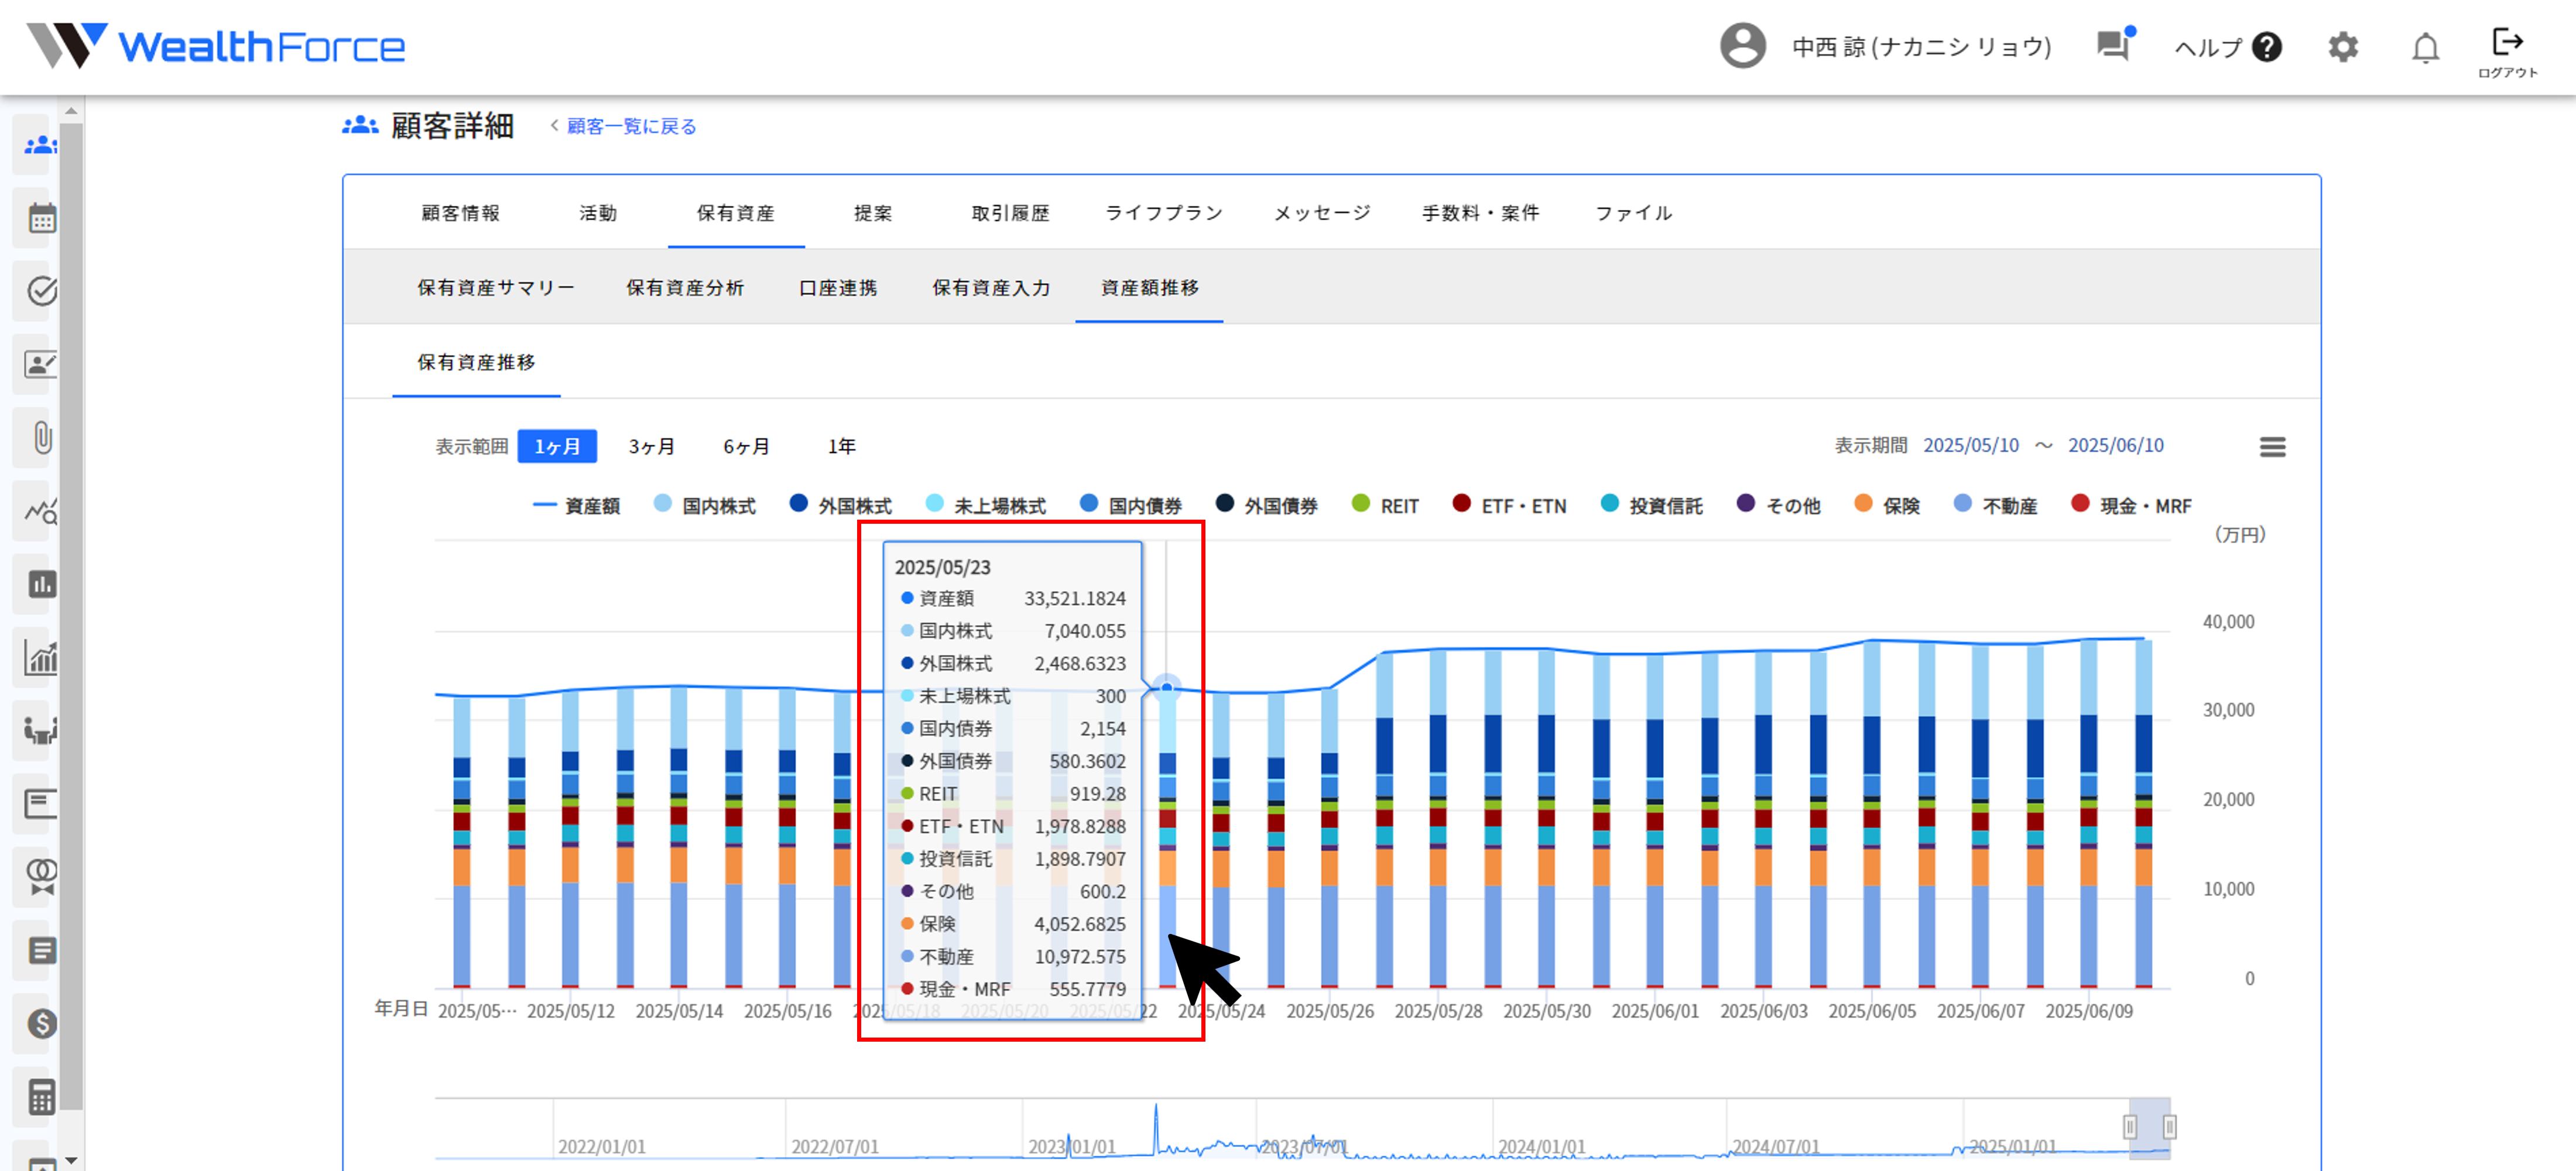Open the calendar icon in sidebar
The width and height of the screenshot is (2576, 1171).
pyautogui.click(x=41, y=218)
